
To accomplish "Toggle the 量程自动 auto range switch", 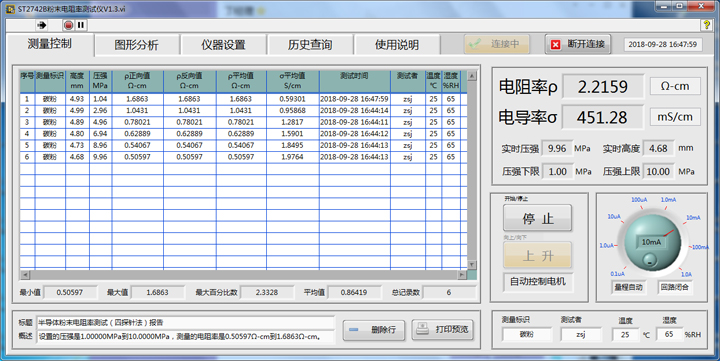I will point(629,288).
